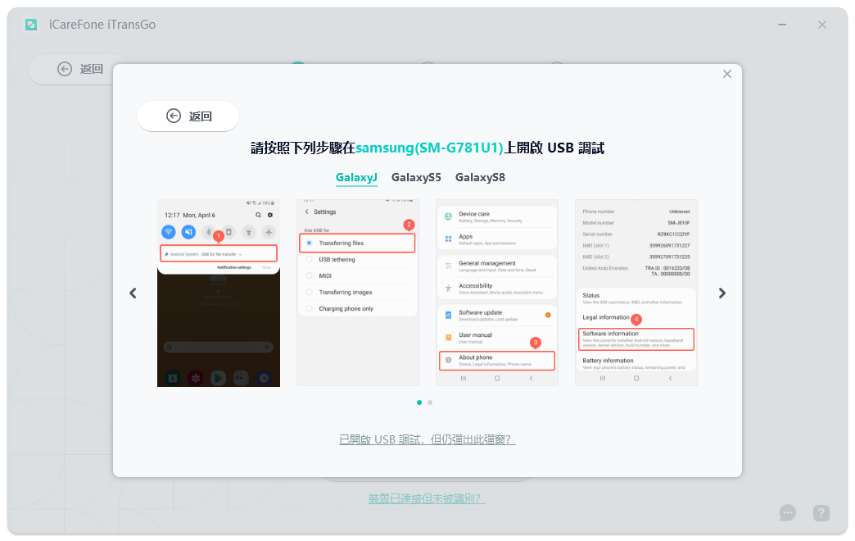Open link 已開啟 USB 調試，但仍彈出此彈窗?
This screenshot has height=541, width=855.
pyautogui.click(x=427, y=439)
